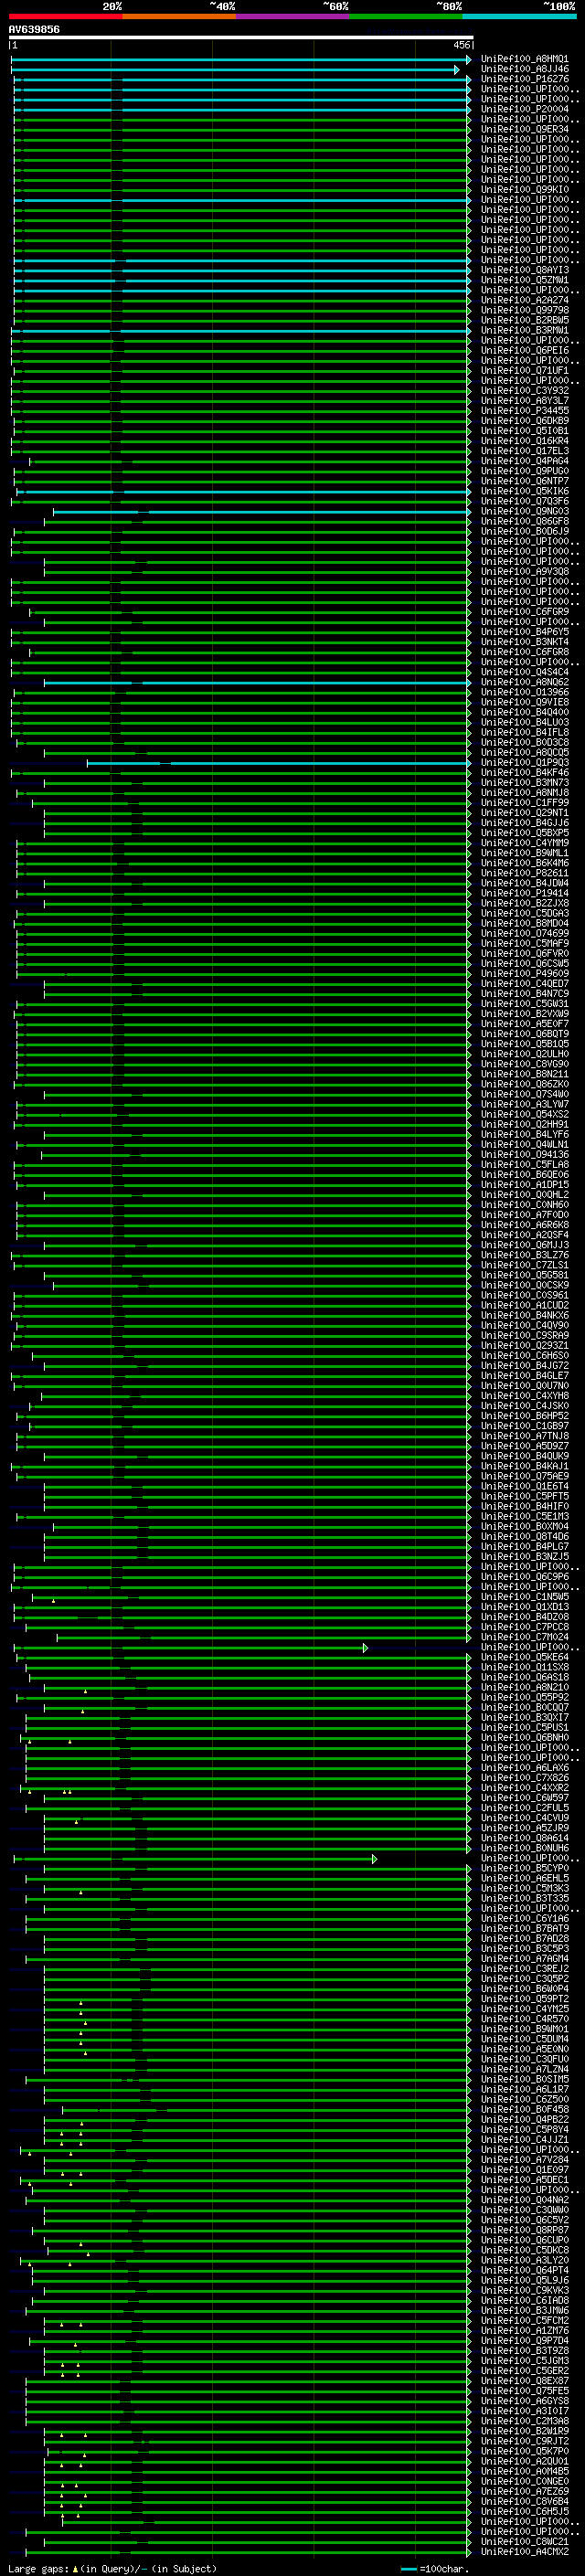Select hit label UniRef100_Q71UF1

(524, 371)
